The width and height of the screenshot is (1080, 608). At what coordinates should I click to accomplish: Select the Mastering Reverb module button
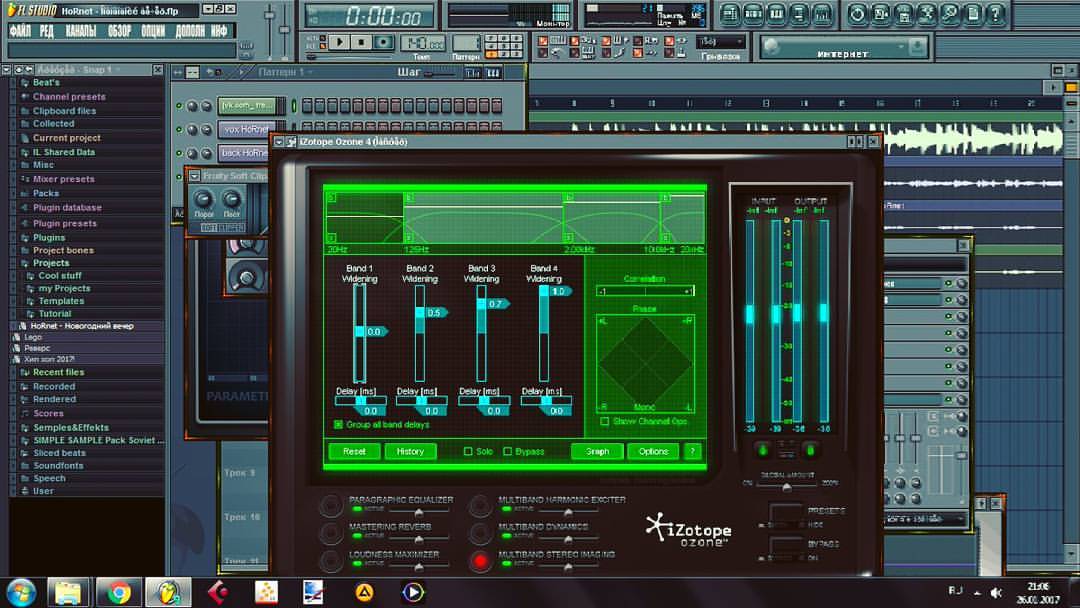(331, 532)
